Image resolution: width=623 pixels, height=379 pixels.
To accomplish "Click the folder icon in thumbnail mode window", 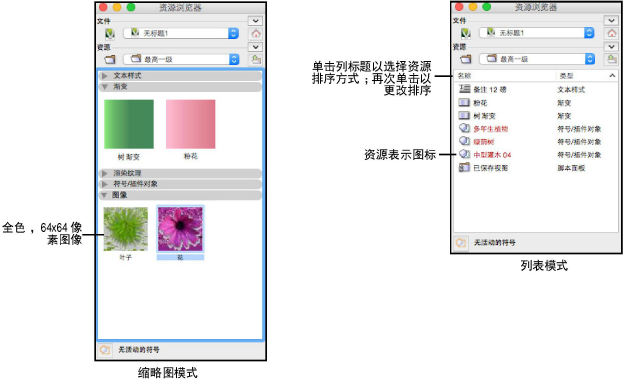I will coord(110,60).
